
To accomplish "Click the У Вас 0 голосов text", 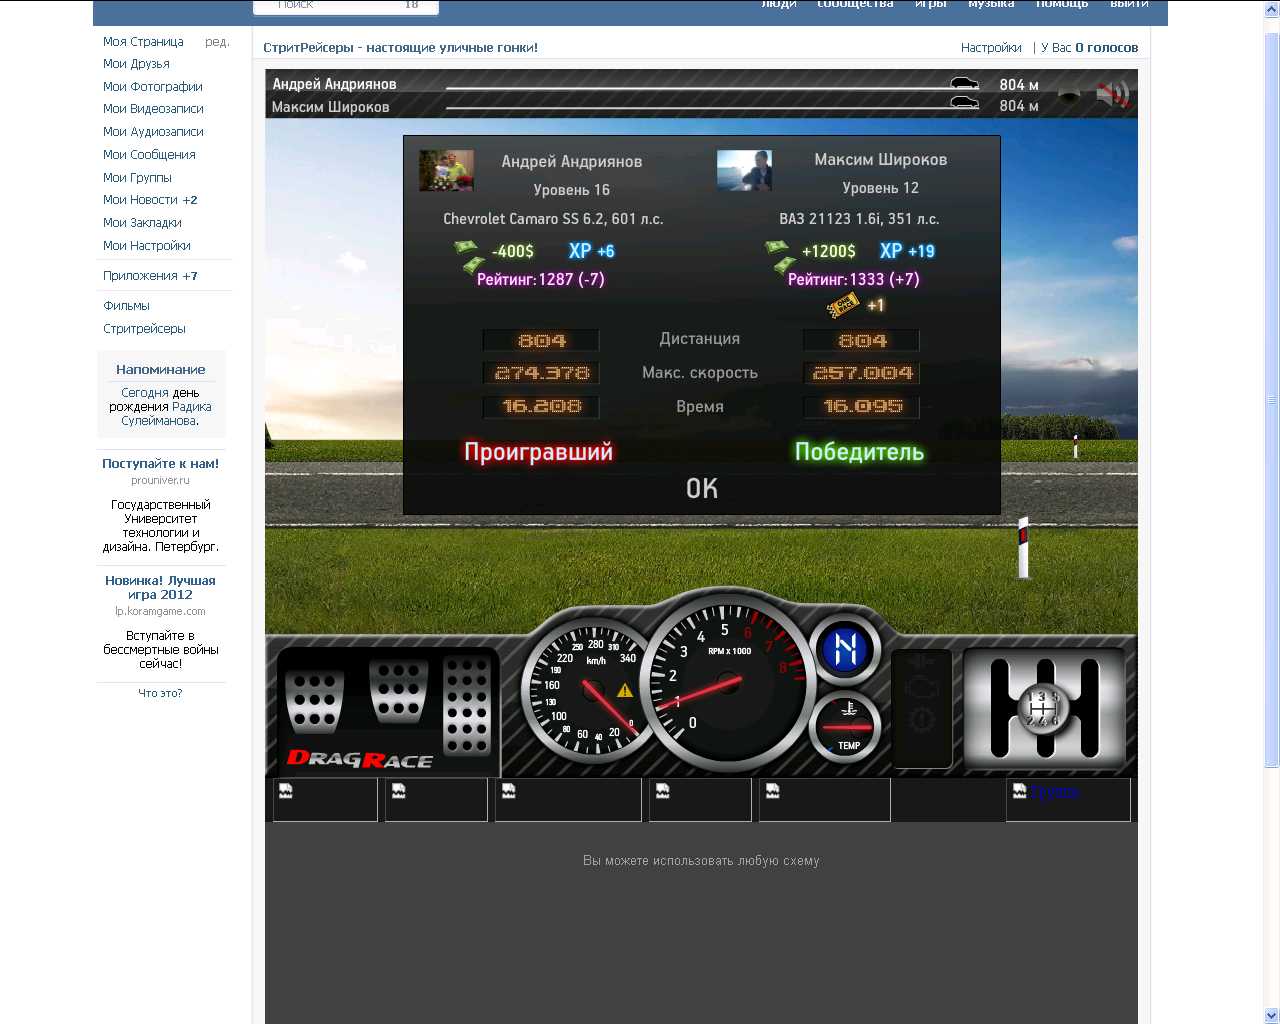I will coord(1090,47).
